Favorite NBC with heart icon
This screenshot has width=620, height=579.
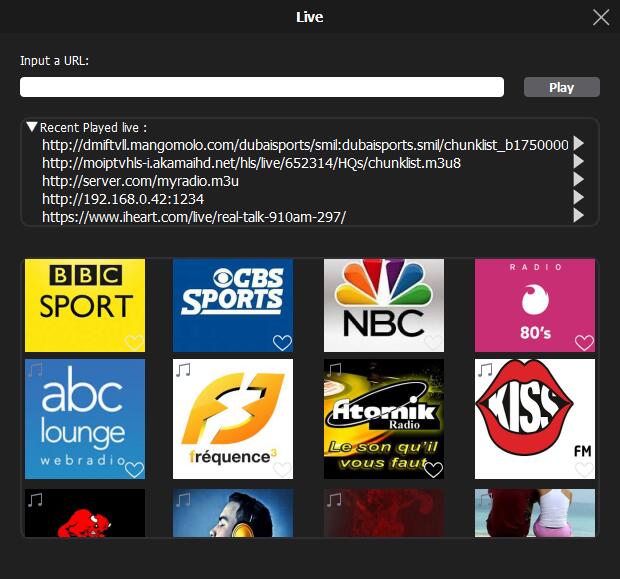pyautogui.click(x=433, y=342)
